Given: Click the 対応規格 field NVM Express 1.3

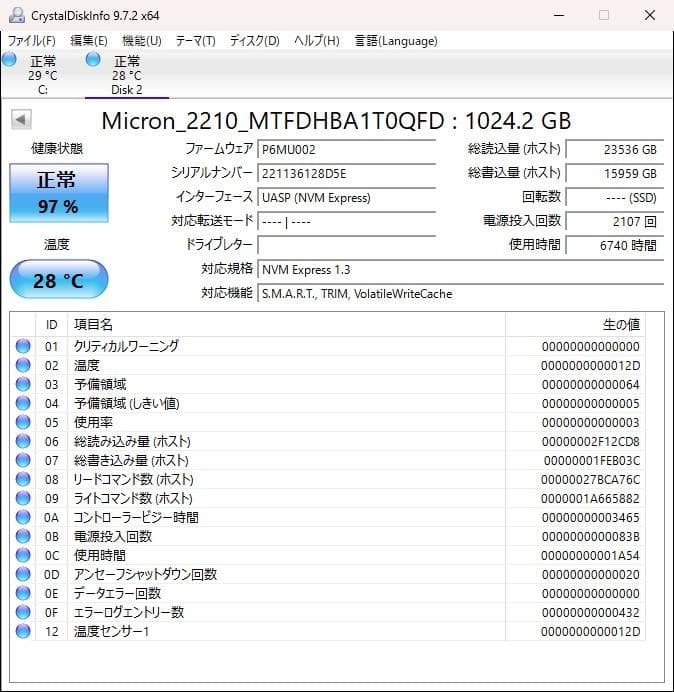Looking at the screenshot, I should tap(461, 270).
